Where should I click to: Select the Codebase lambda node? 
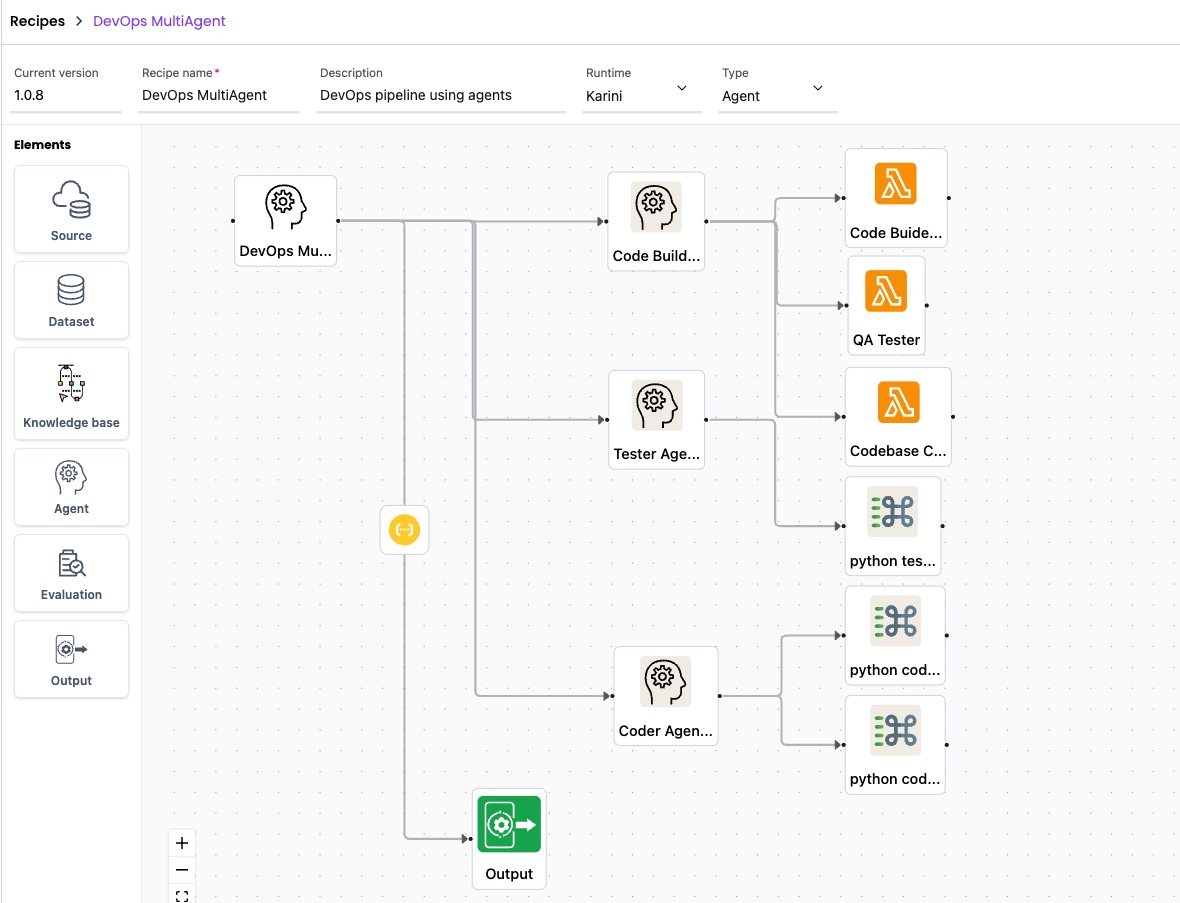click(898, 416)
